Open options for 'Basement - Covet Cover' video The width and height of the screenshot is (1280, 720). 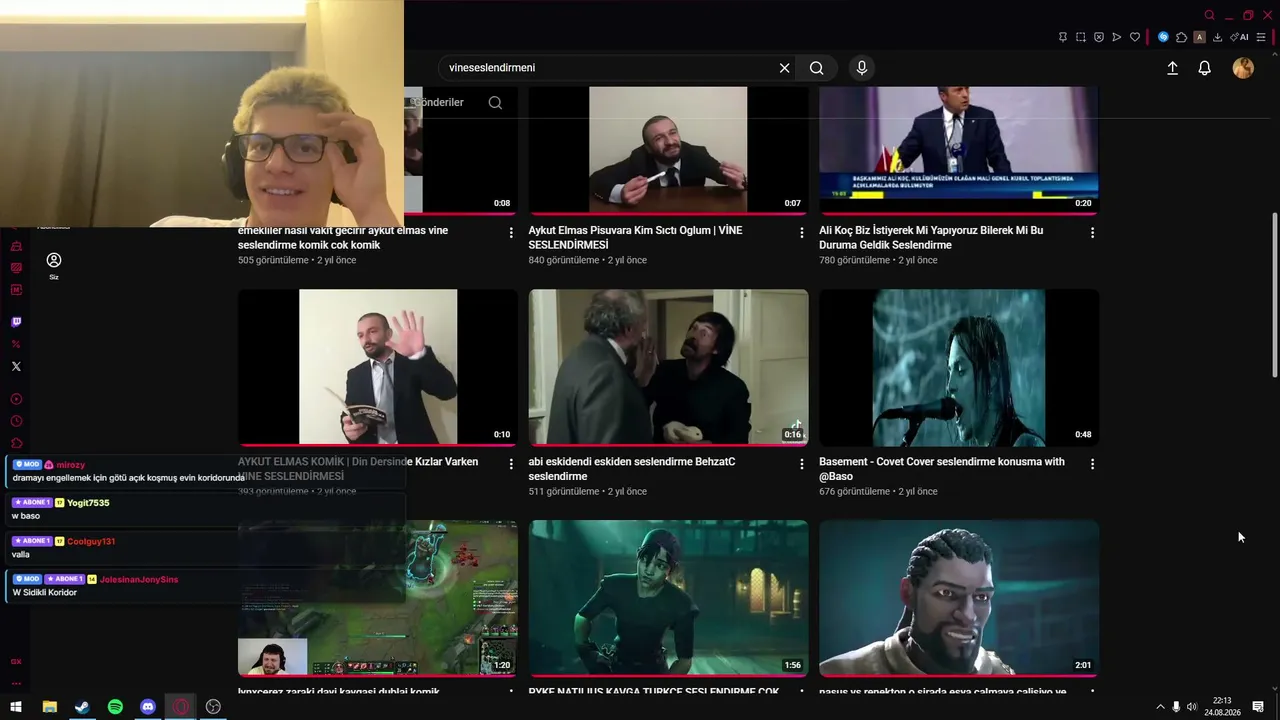coord(1092,464)
